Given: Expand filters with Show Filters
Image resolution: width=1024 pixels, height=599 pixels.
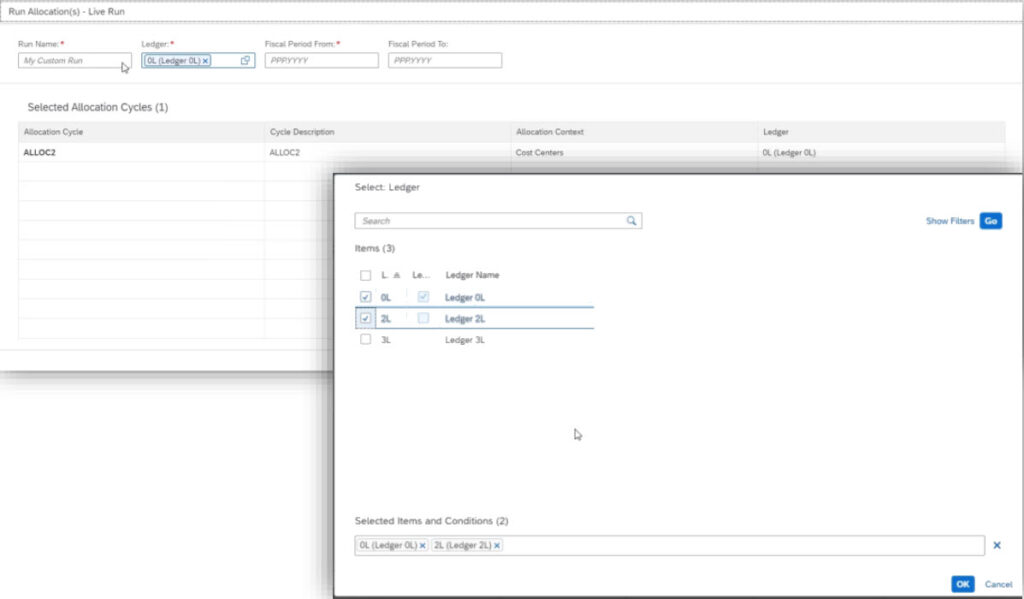Looking at the screenshot, I should [949, 221].
